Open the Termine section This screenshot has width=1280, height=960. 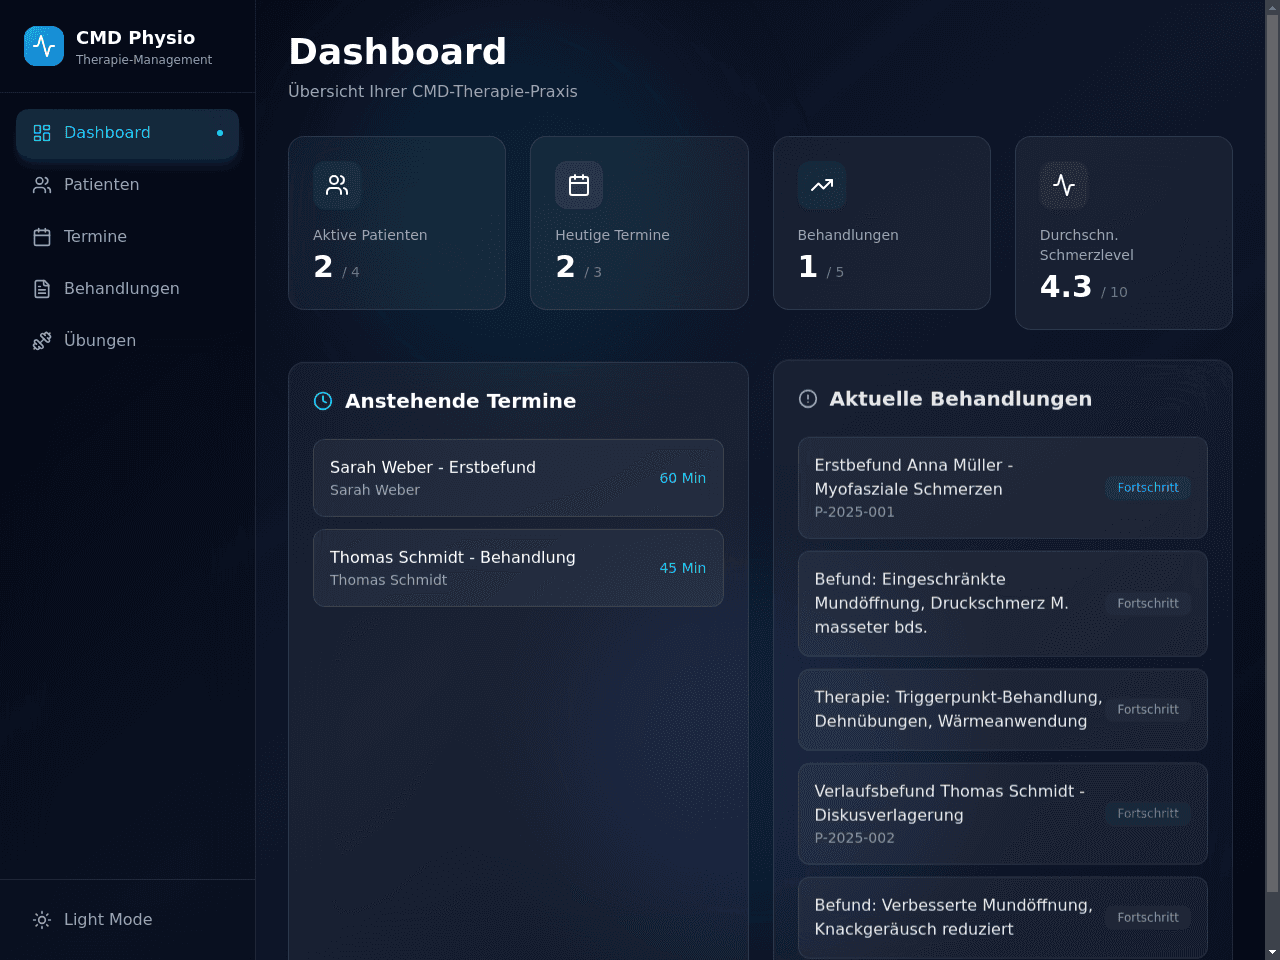(128, 237)
